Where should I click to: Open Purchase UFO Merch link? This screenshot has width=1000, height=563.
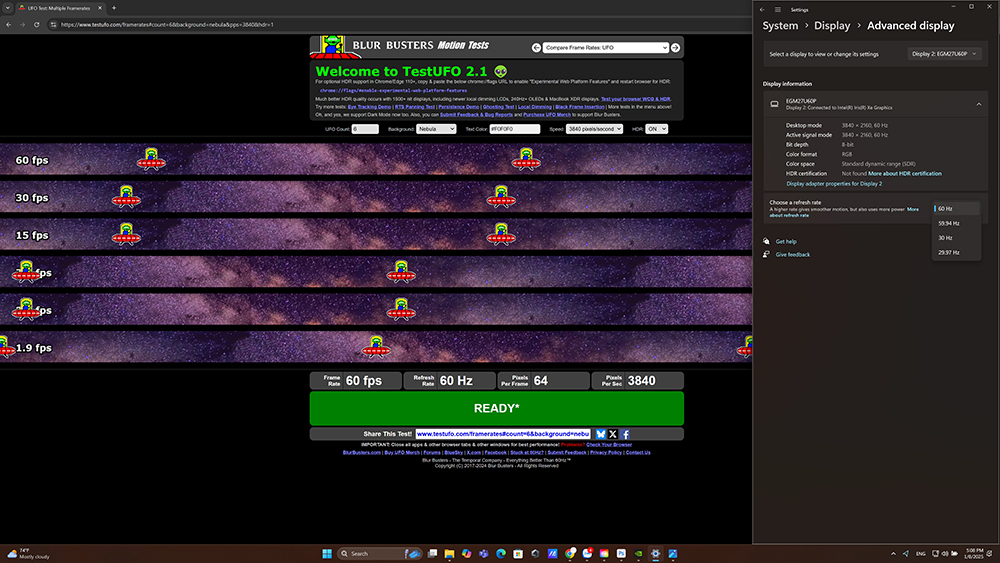(x=547, y=115)
